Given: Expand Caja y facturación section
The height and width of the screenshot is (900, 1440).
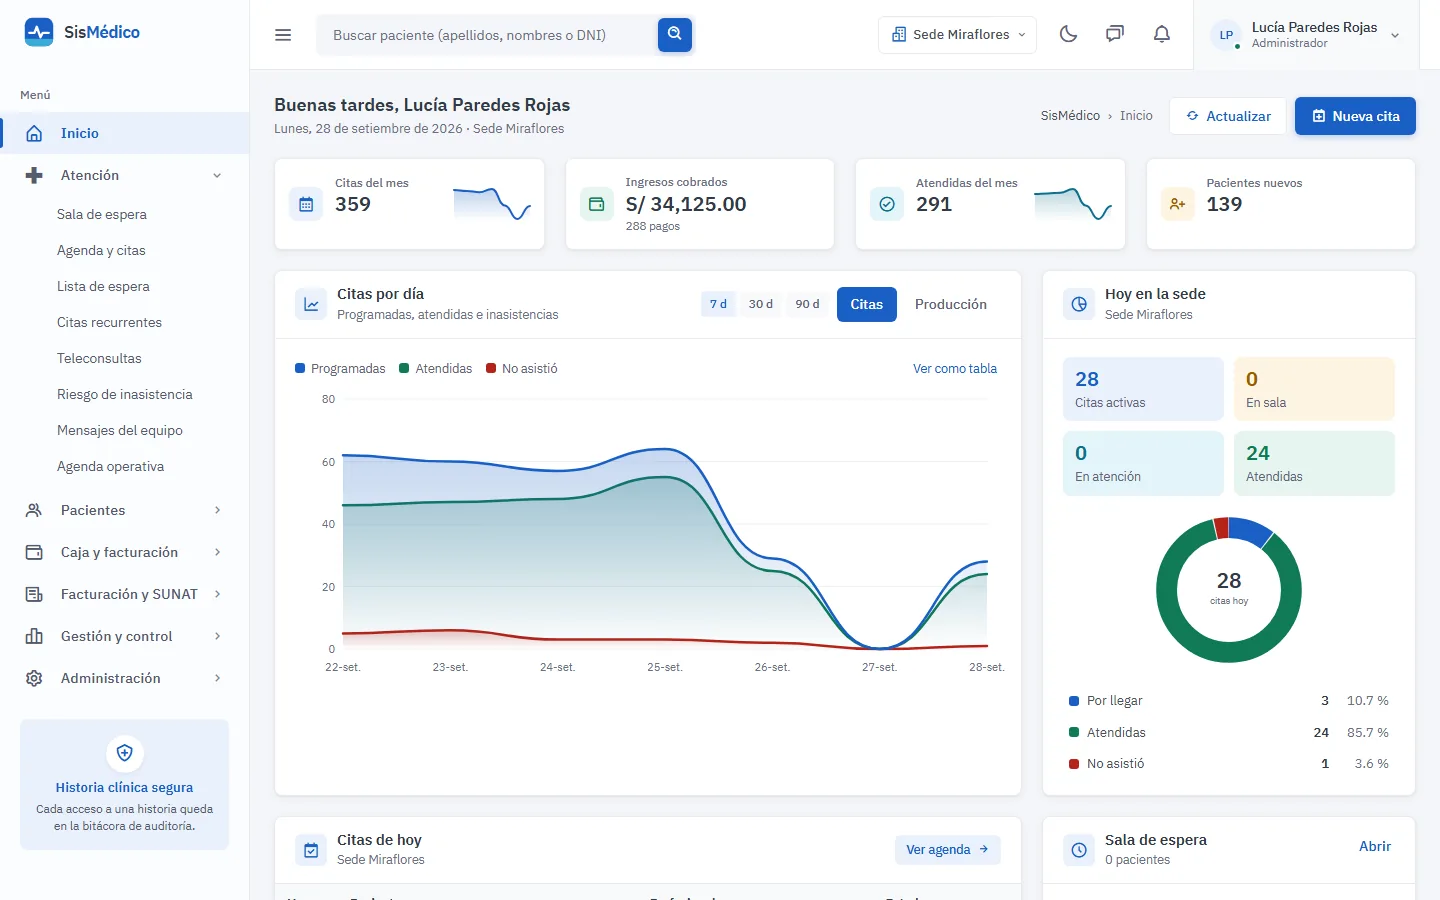Looking at the screenshot, I should point(125,552).
